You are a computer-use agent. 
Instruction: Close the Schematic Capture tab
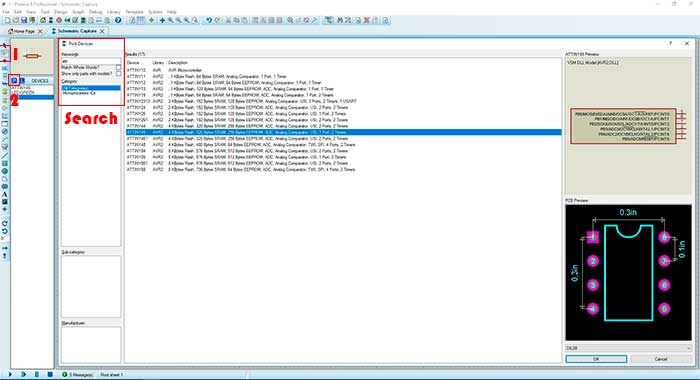click(x=102, y=31)
